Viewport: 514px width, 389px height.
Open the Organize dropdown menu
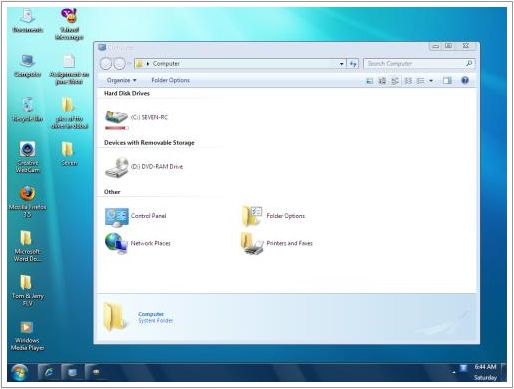121,80
